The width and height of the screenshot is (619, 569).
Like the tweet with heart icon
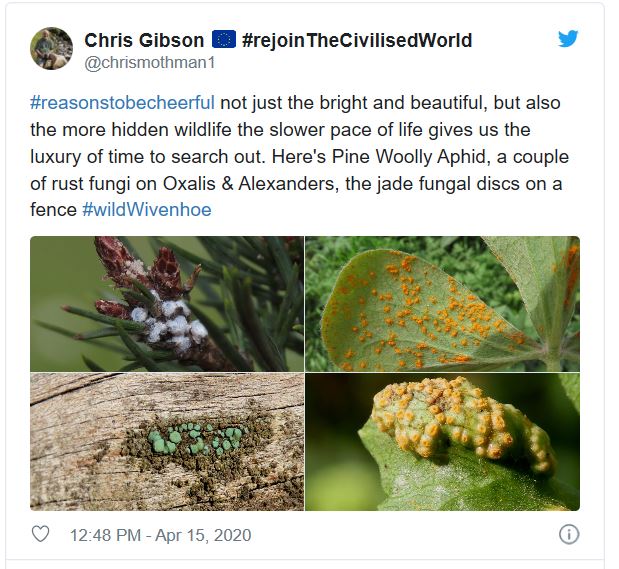[x=40, y=534]
